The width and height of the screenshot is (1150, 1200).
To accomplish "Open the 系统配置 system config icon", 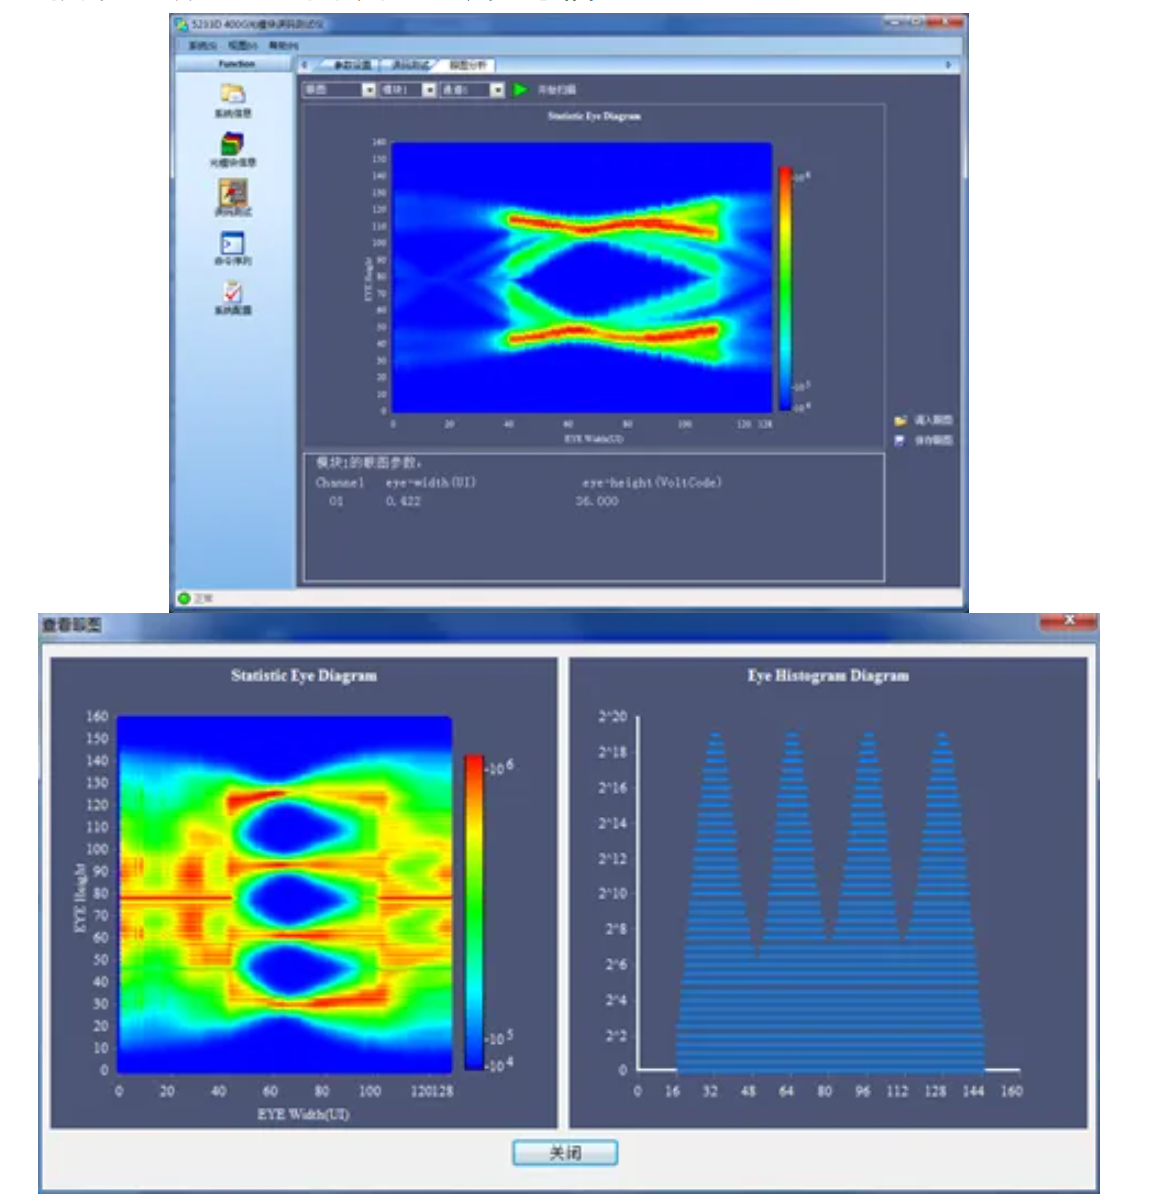I will click(233, 293).
